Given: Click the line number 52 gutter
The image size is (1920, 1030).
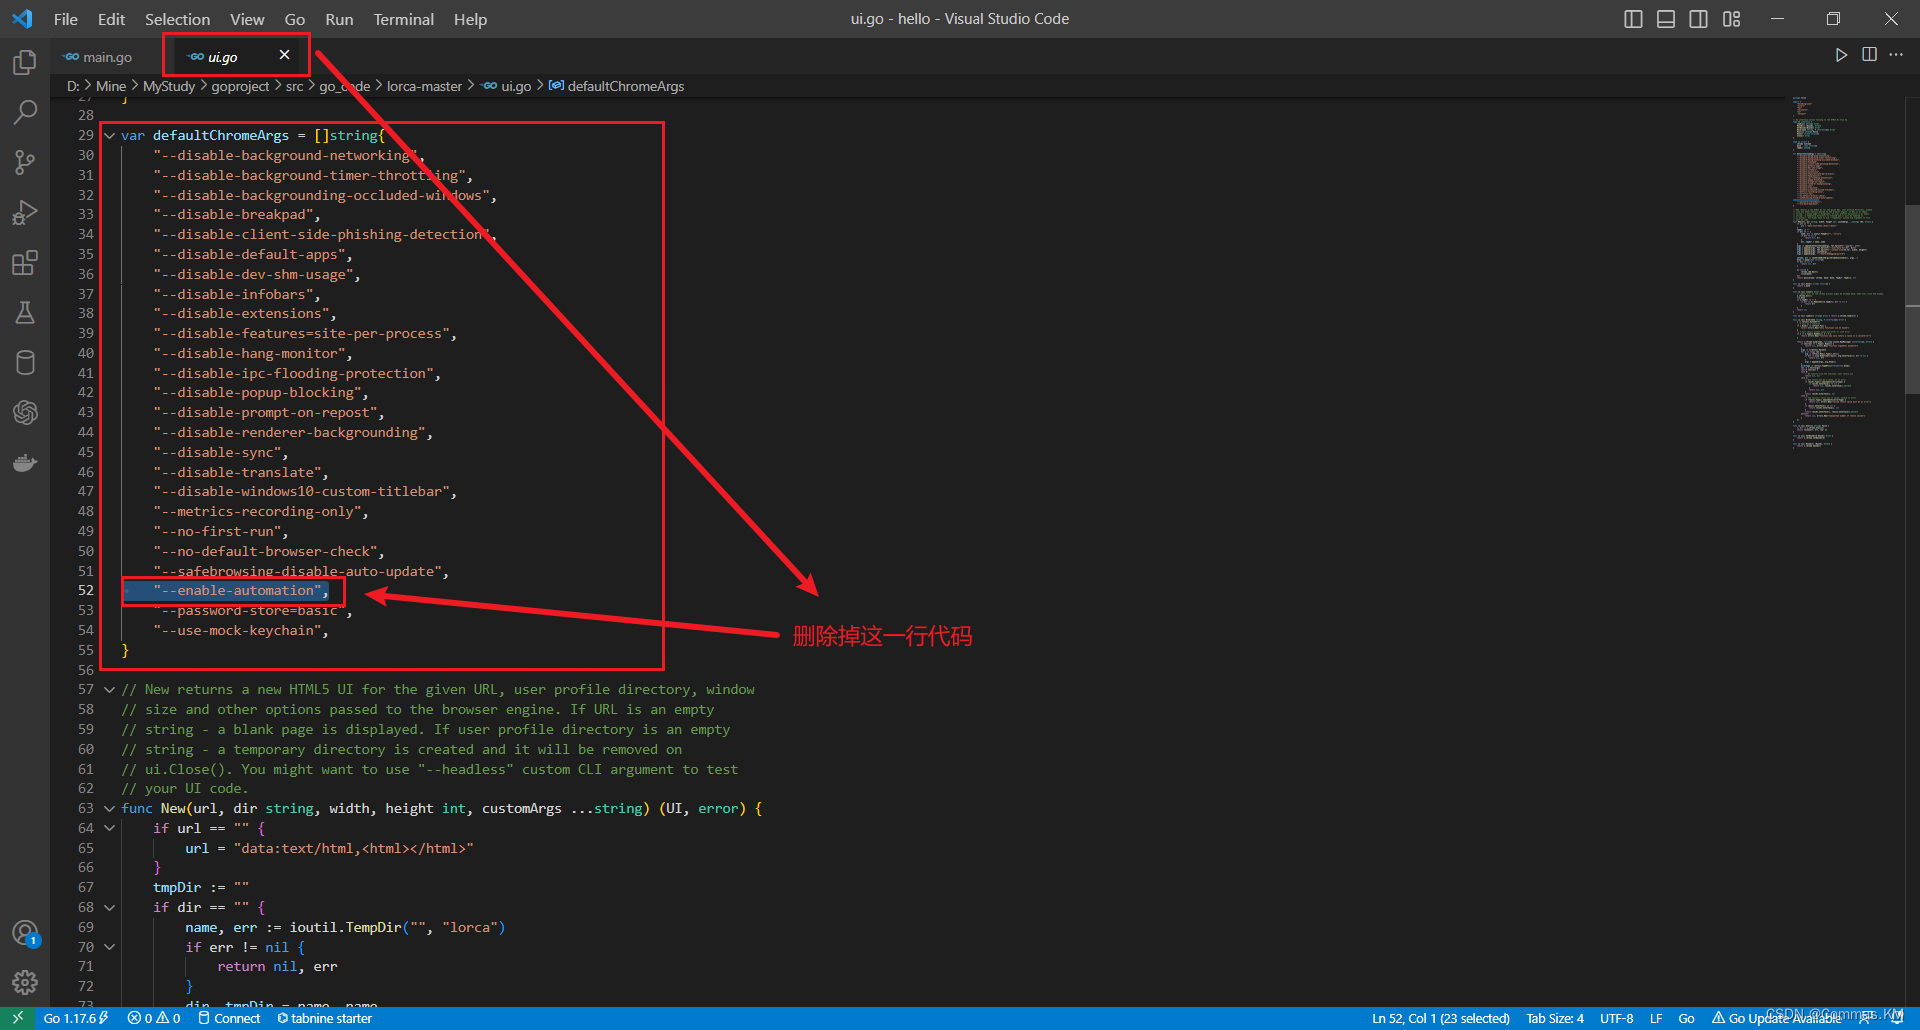Looking at the screenshot, I should pos(86,591).
